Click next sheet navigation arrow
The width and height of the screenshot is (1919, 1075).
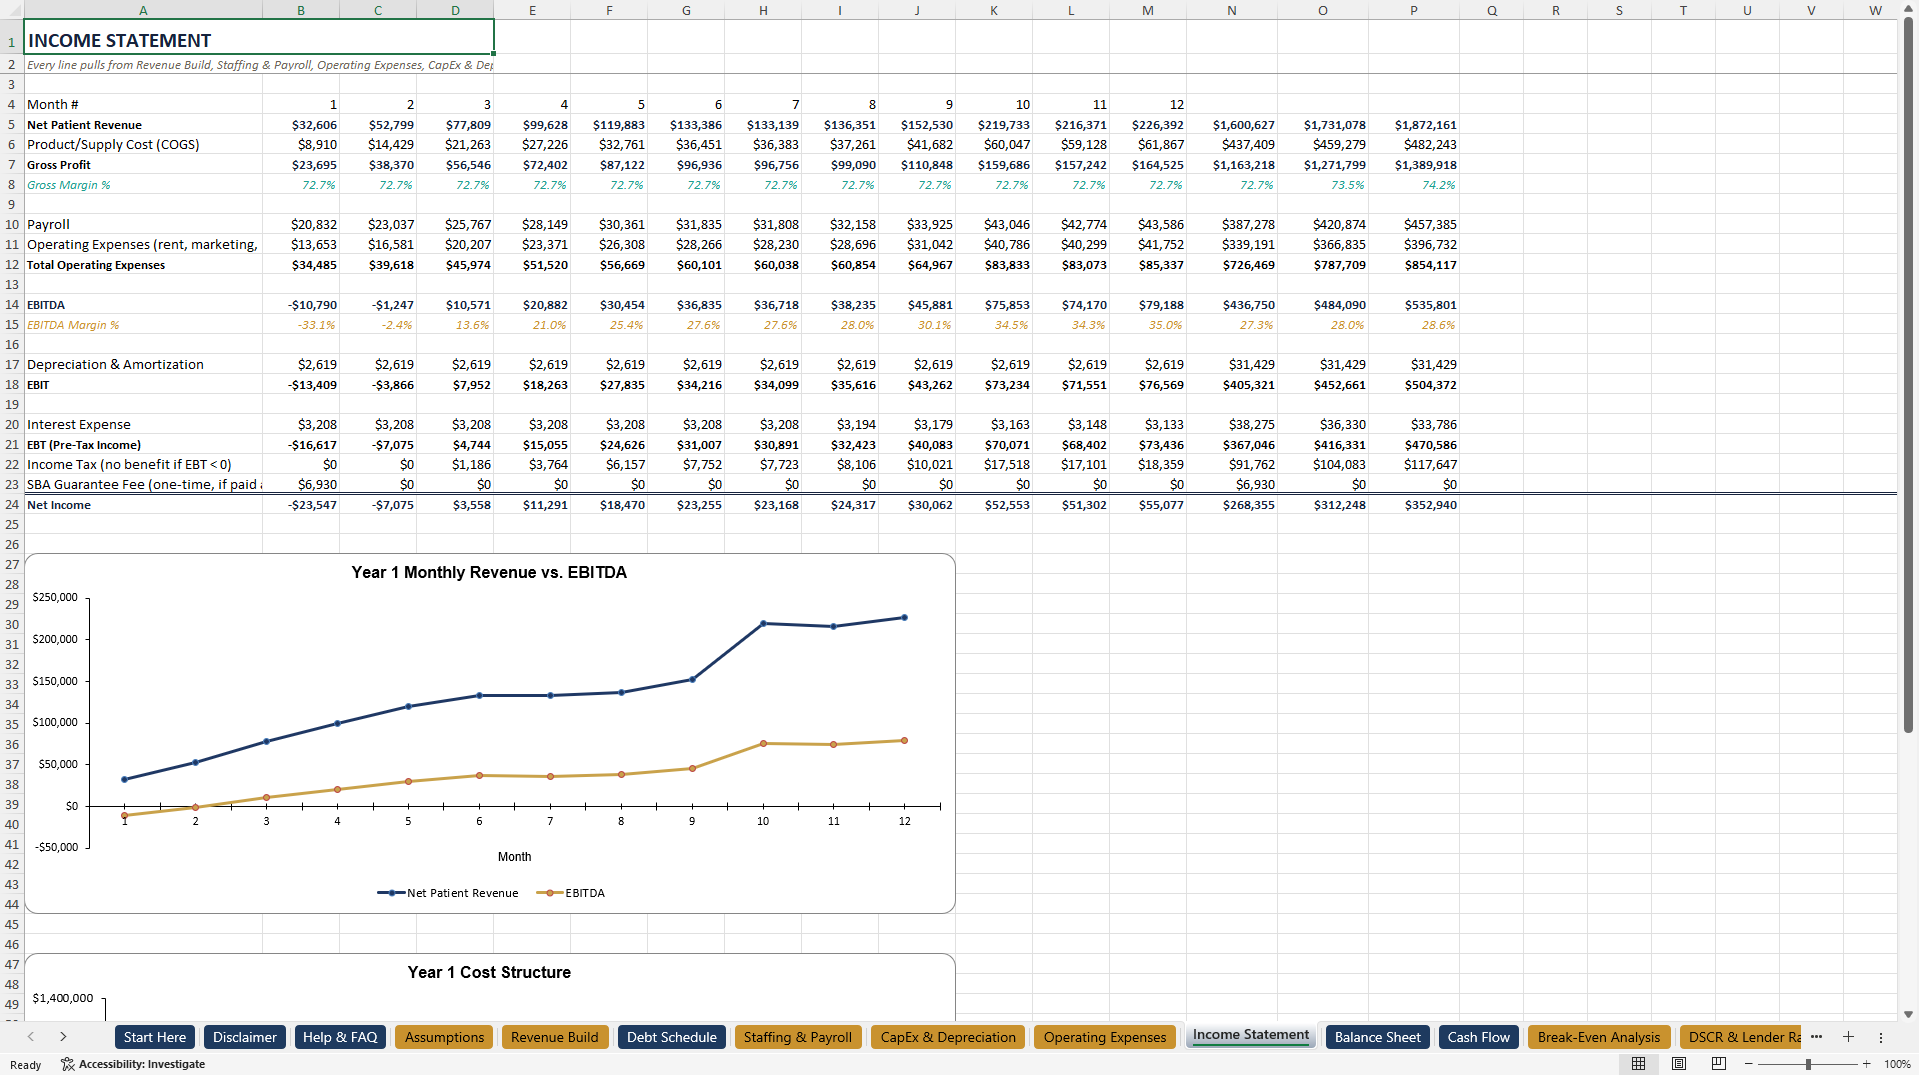click(63, 1037)
